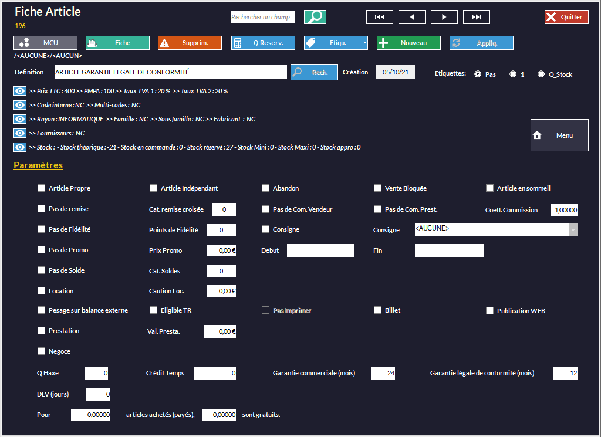Go to the previous article record
This screenshot has width=601, height=437.
[411, 17]
